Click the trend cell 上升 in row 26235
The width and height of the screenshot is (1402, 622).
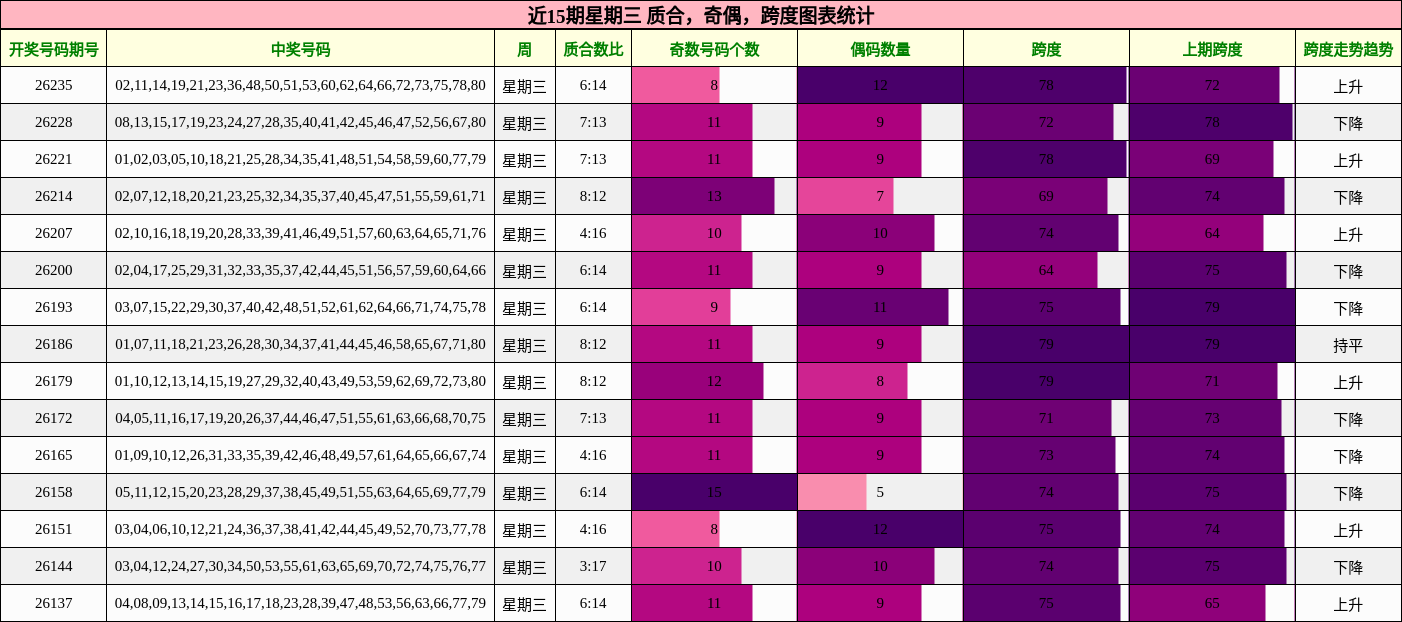point(1348,85)
